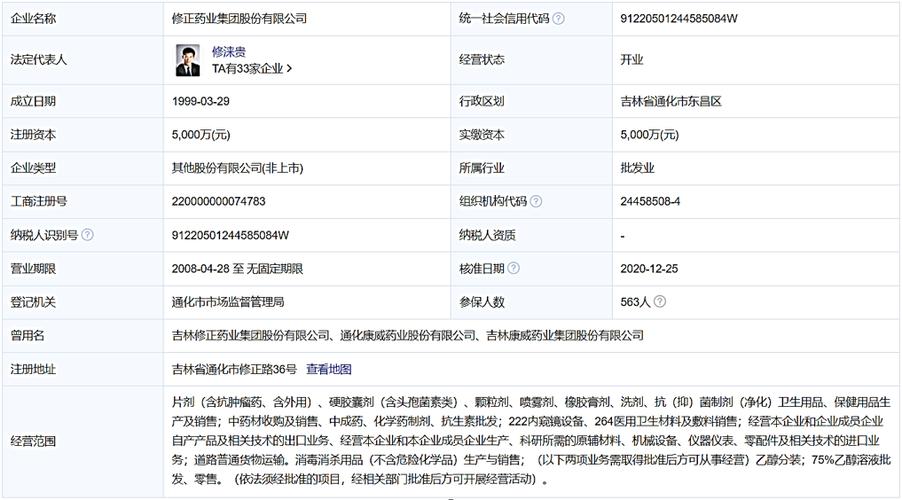Image resolution: width=902 pixels, height=500 pixels.
Task: Click organization code 24458508-4
Action: coord(650,201)
